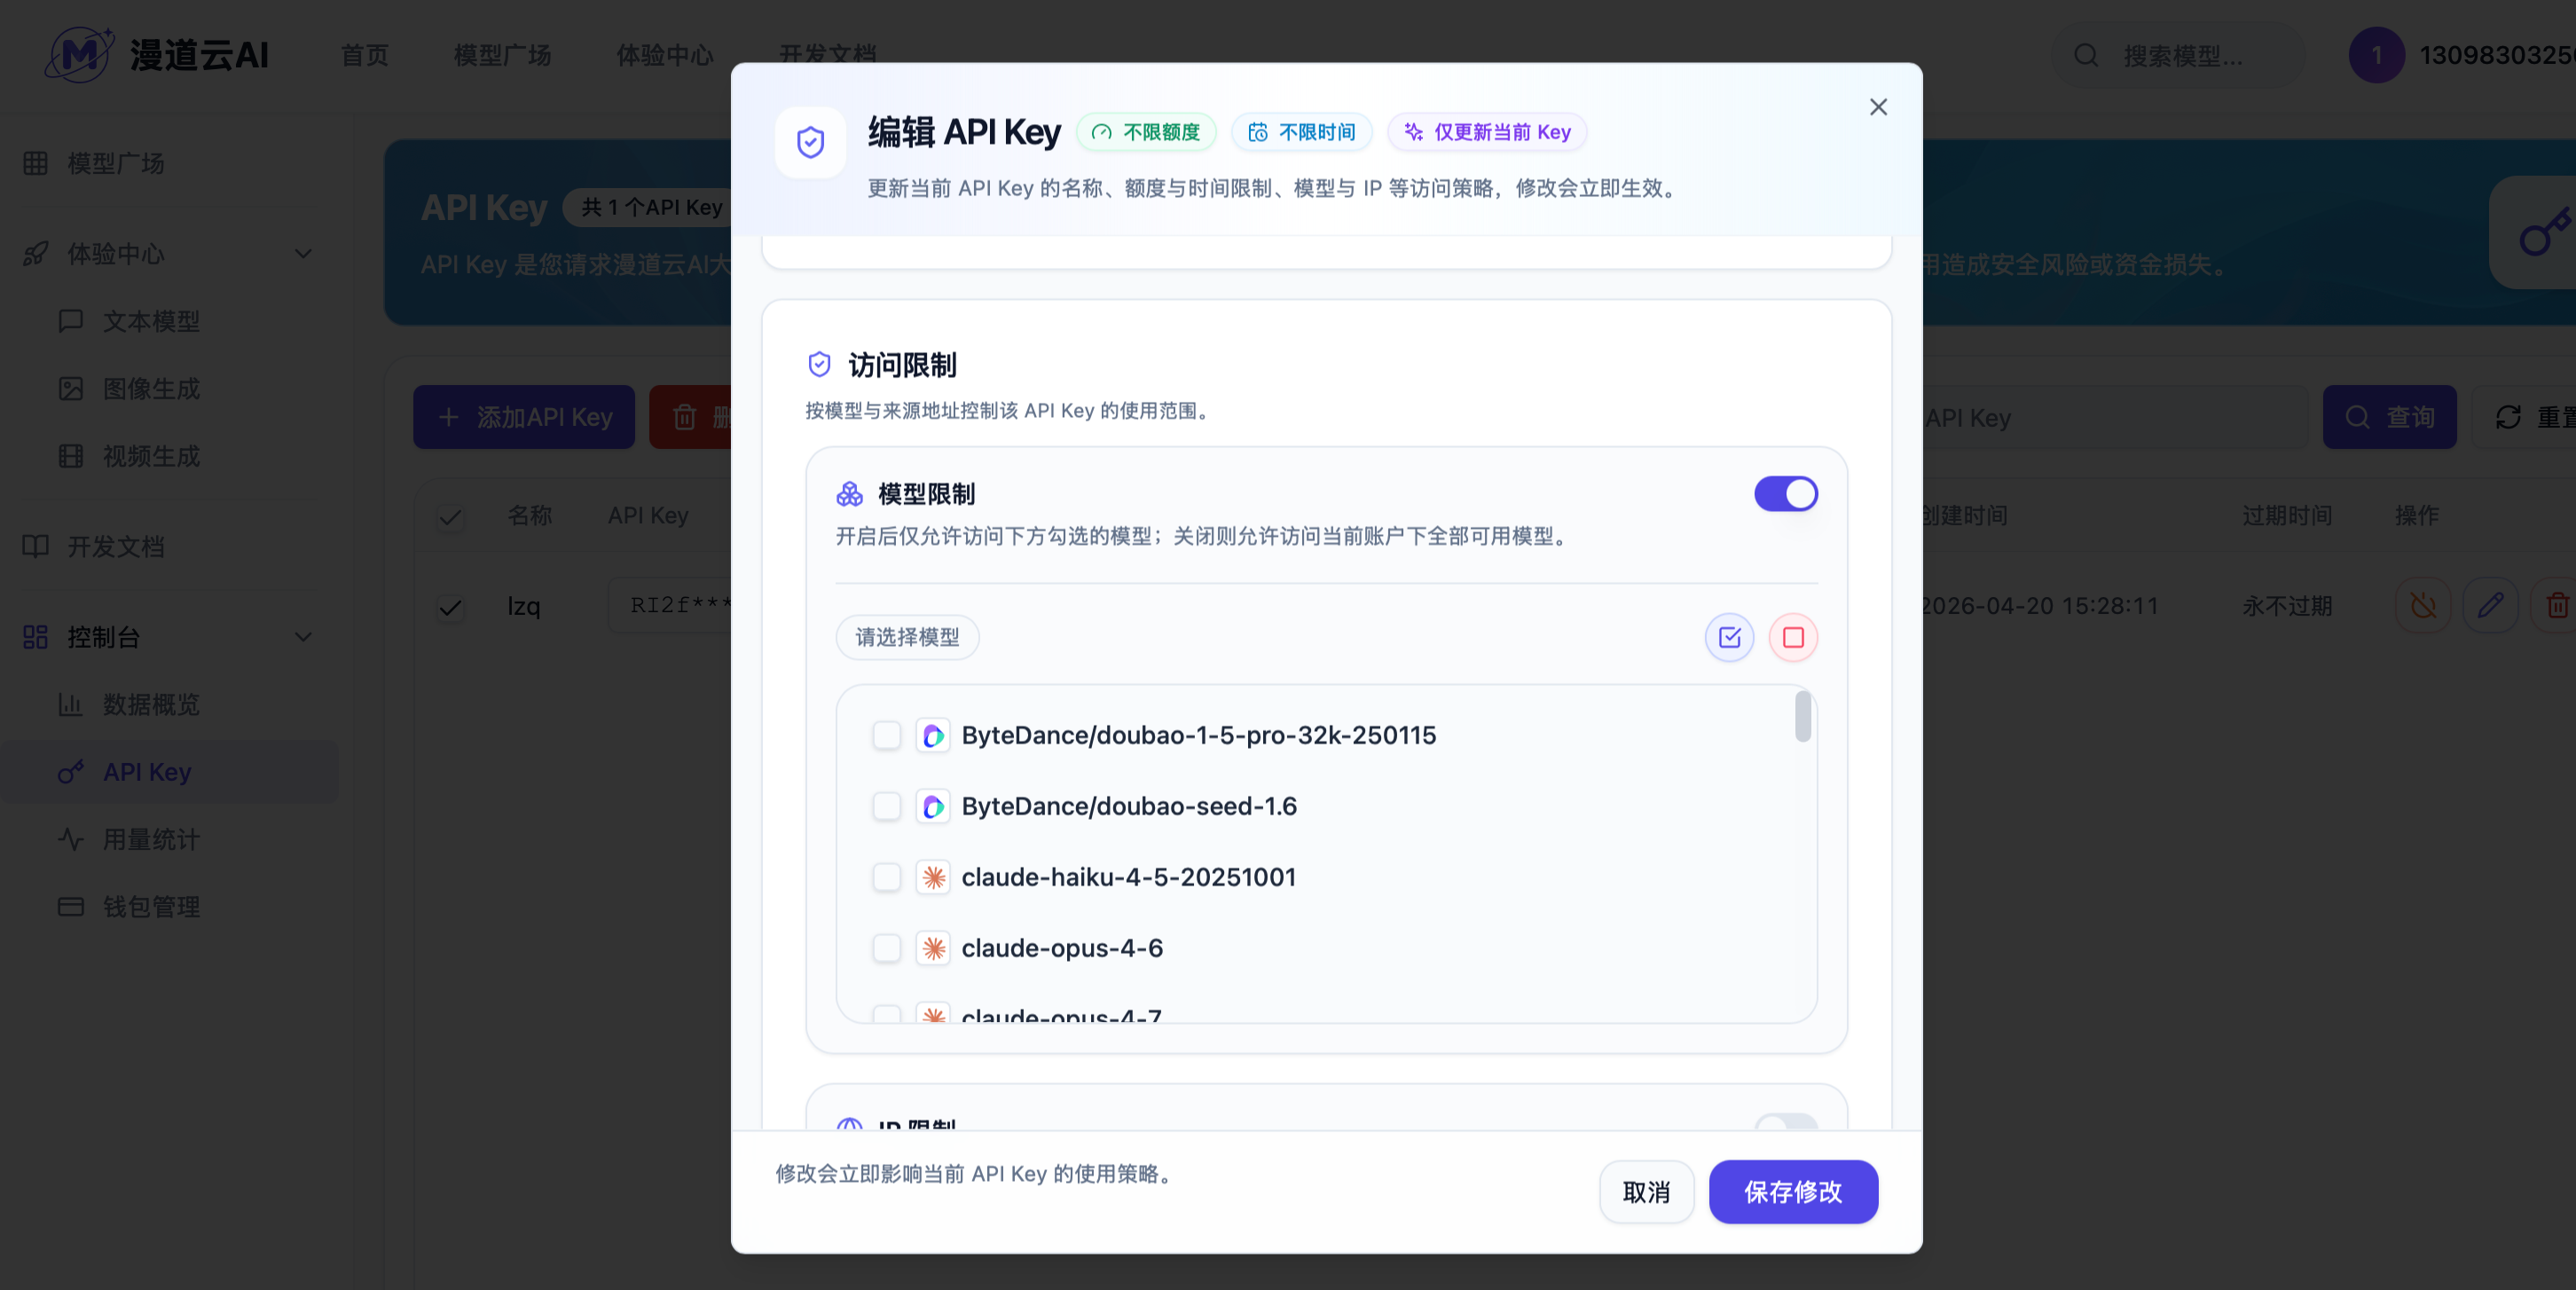Click the 访问限制 shield icon
The width and height of the screenshot is (2576, 1290).
point(819,364)
